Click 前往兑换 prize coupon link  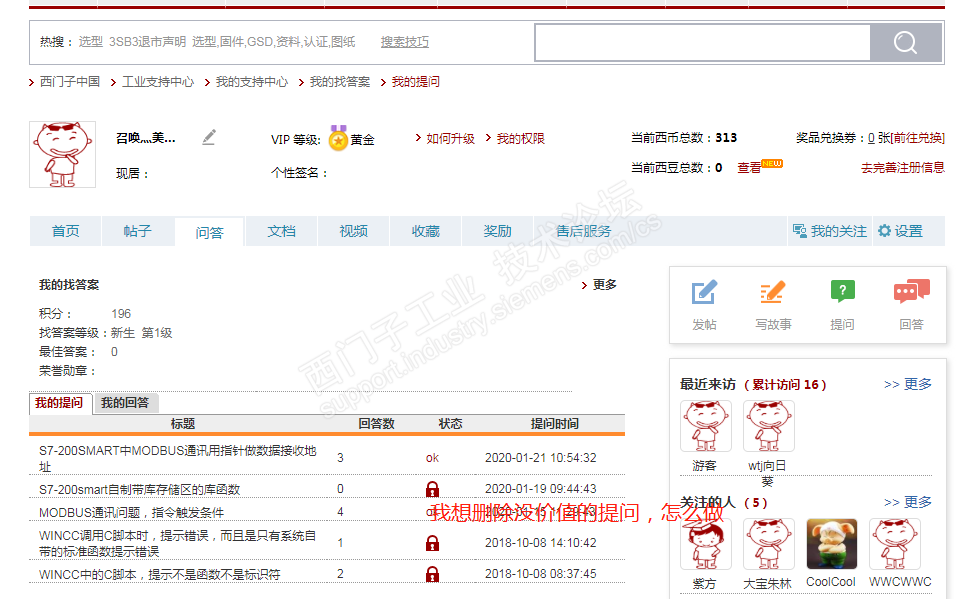coord(918,138)
